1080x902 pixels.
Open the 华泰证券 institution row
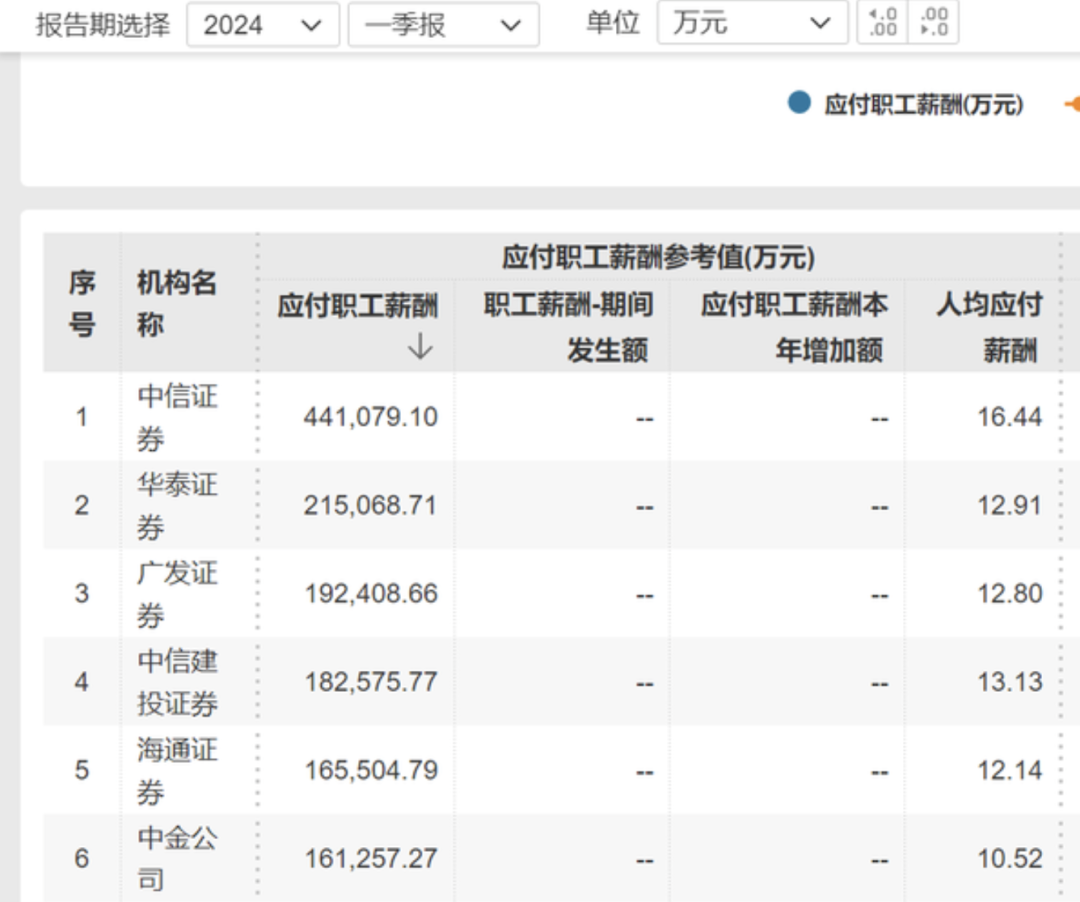tap(177, 505)
